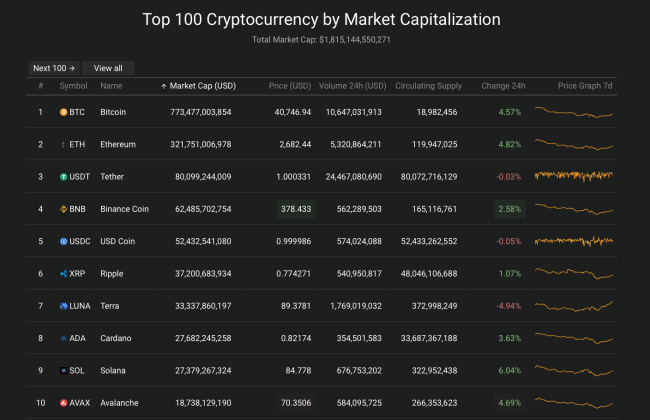This screenshot has width=650, height=420.
Task: Click Tether volume 24,467,080,690
Action: click(354, 177)
